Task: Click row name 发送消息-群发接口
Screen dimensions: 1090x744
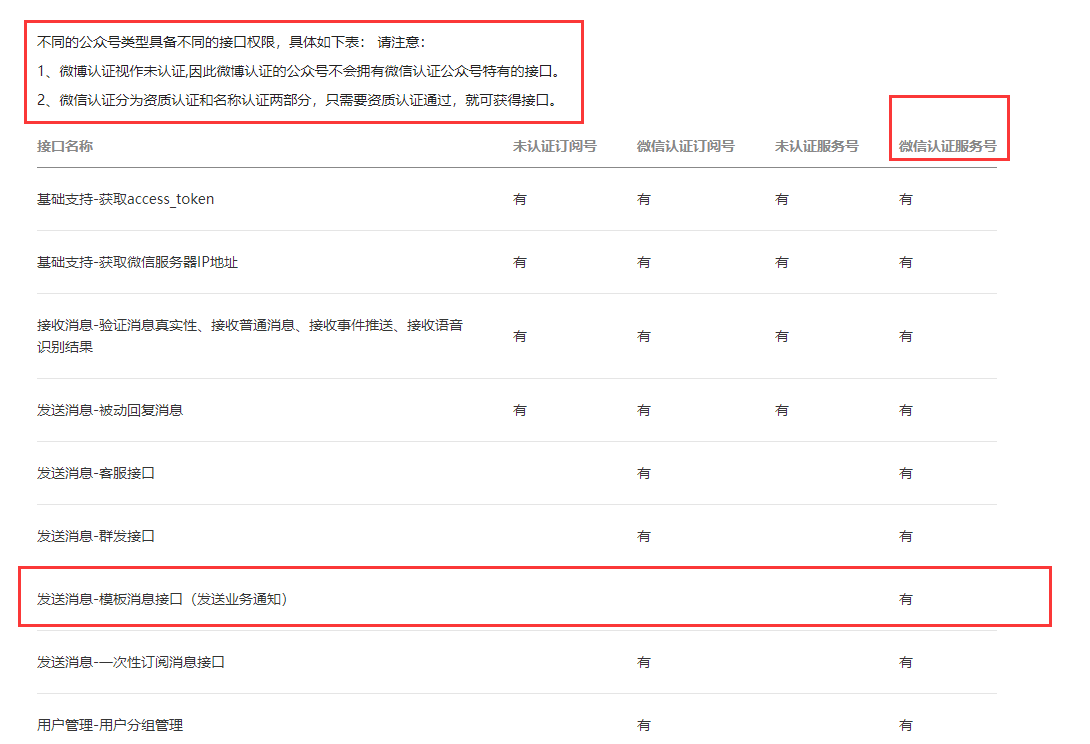Action: click(x=96, y=536)
